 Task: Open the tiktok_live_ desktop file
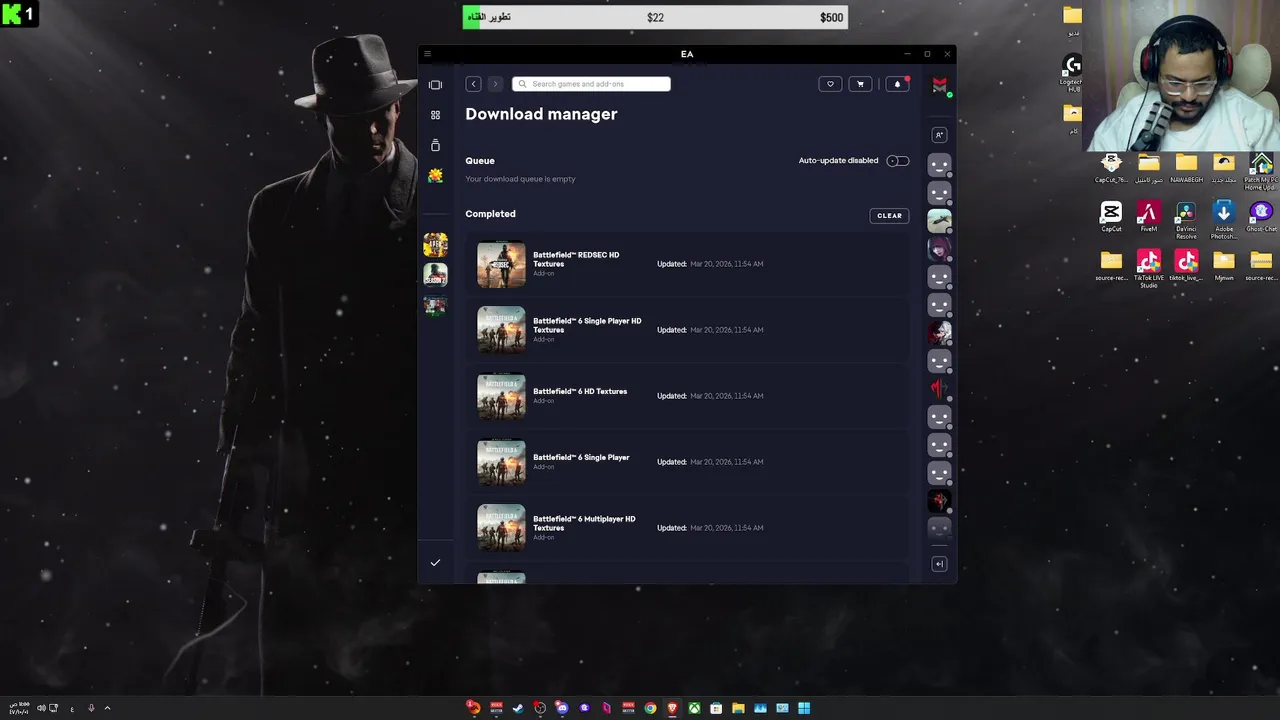[x=1186, y=265]
